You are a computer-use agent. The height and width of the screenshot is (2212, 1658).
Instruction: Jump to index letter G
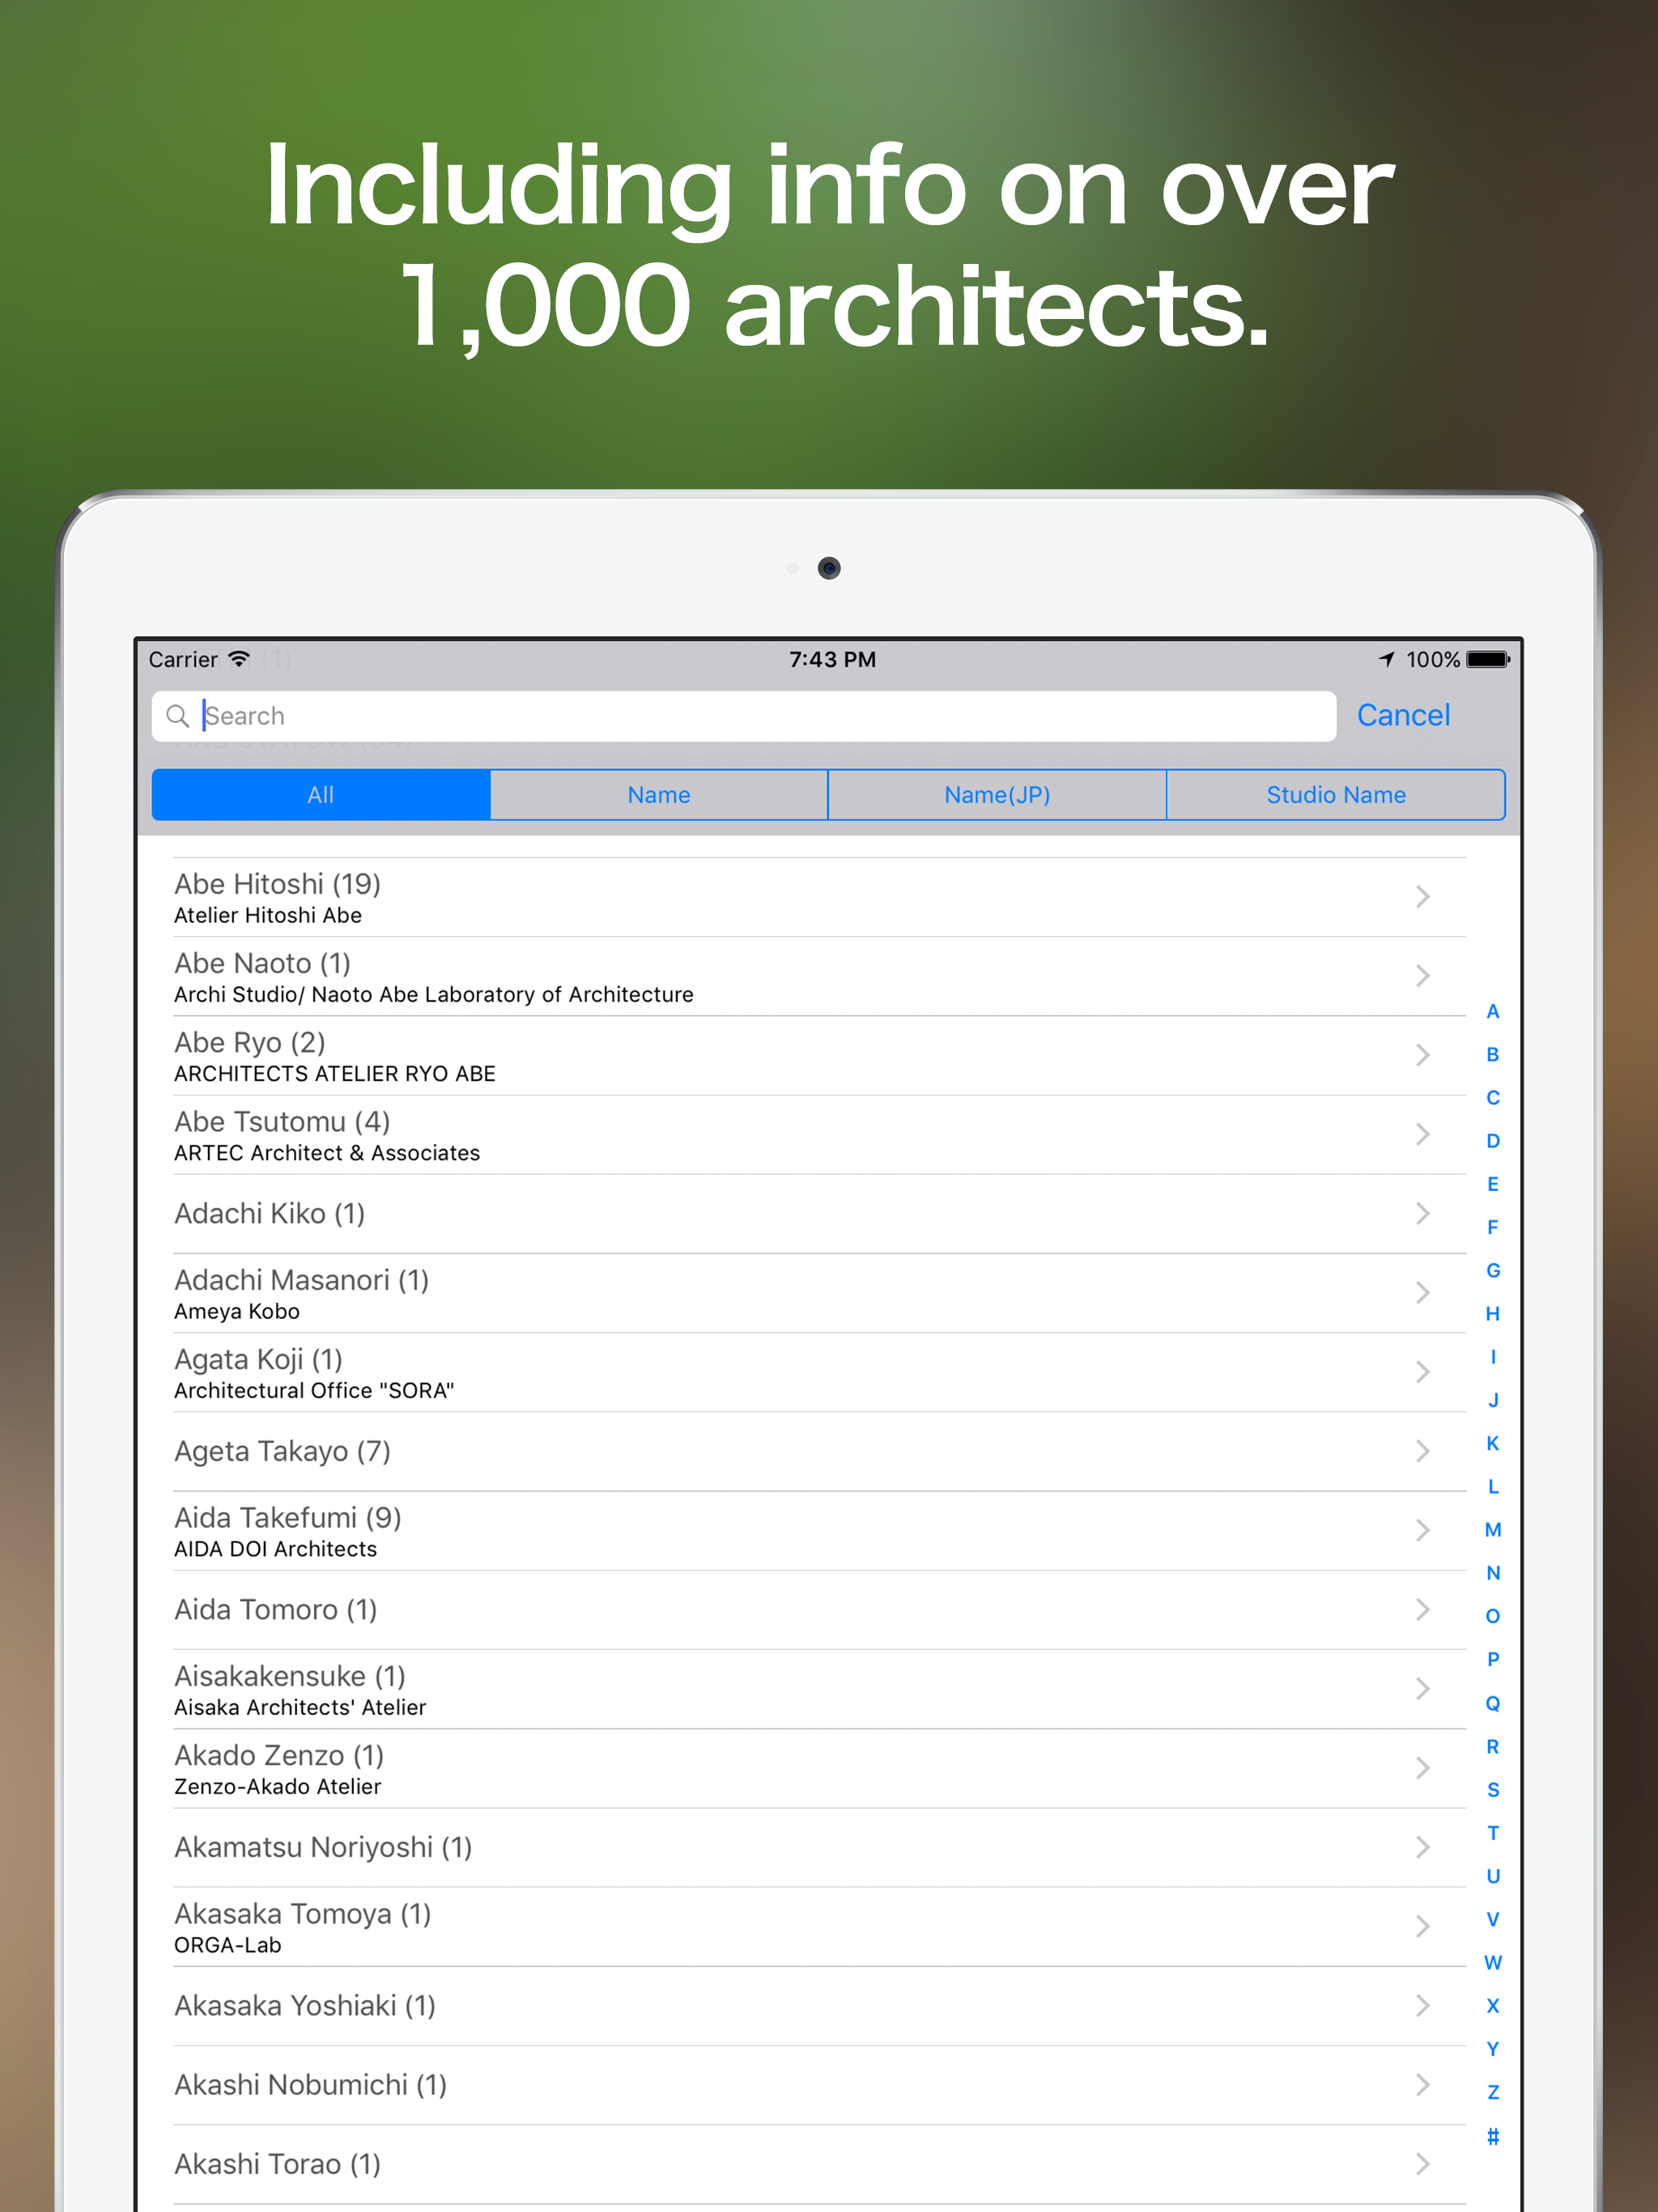[x=1493, y=1270]
